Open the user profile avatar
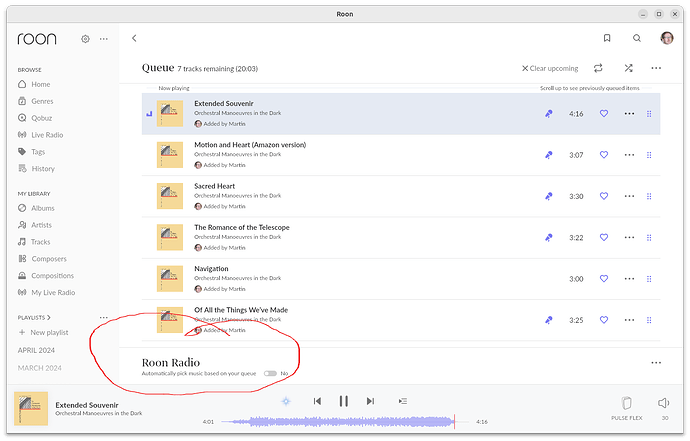The height and width of the screenshot is (441, 690). [x=667, y=38]
